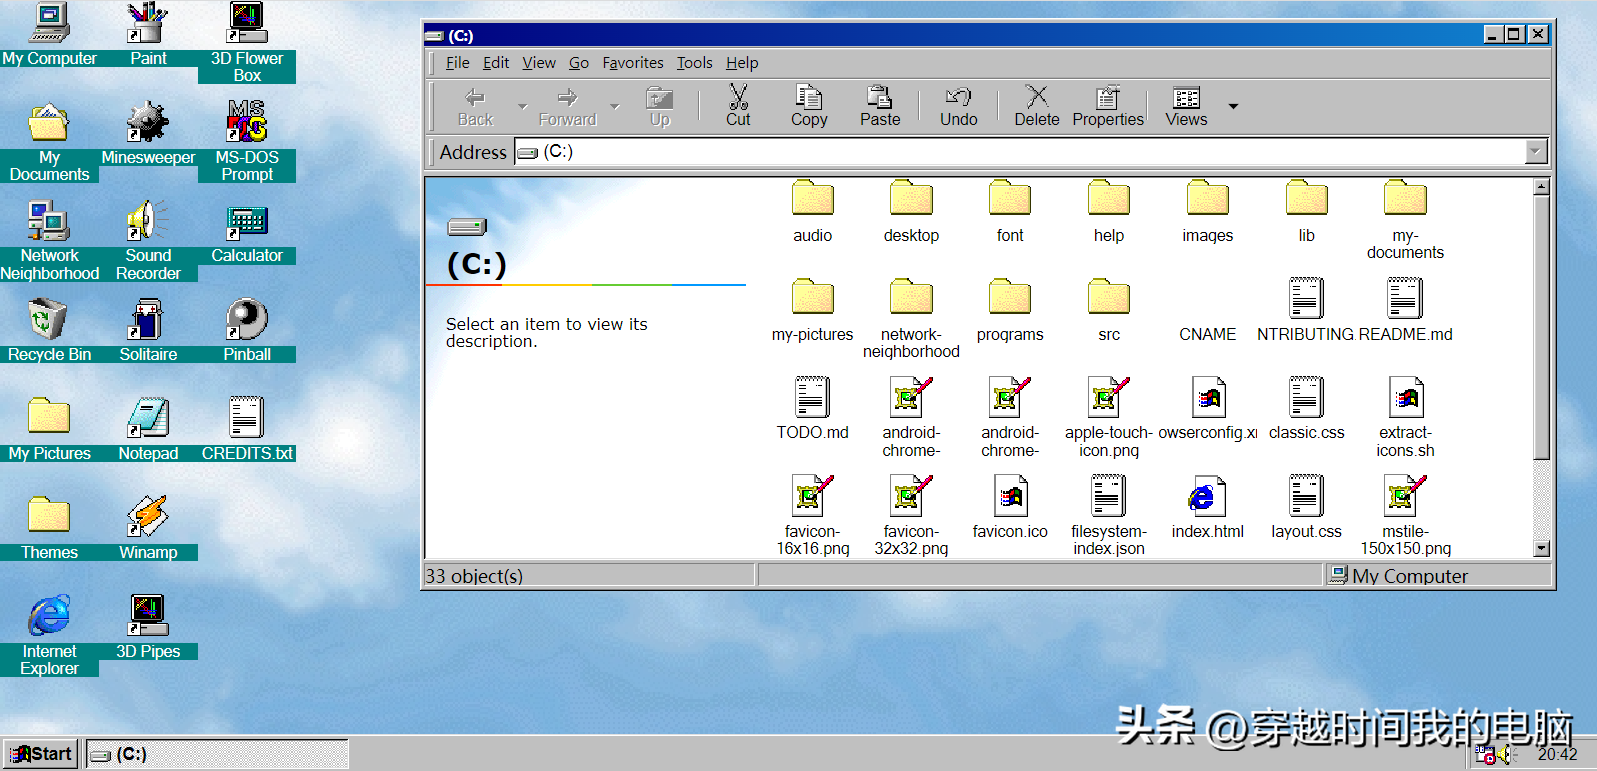
Task: Click the Cut toolbar button
Action: 738,106
